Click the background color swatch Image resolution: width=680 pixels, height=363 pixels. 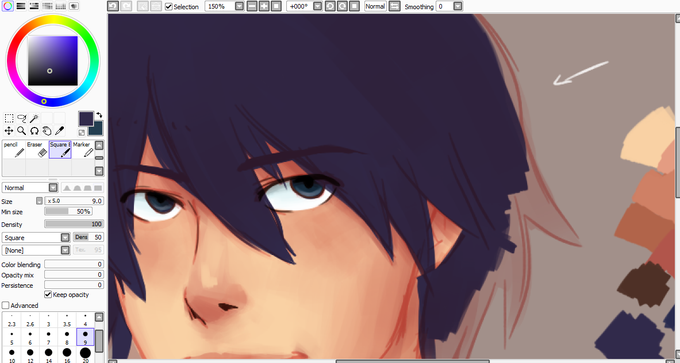pos(97,129)
